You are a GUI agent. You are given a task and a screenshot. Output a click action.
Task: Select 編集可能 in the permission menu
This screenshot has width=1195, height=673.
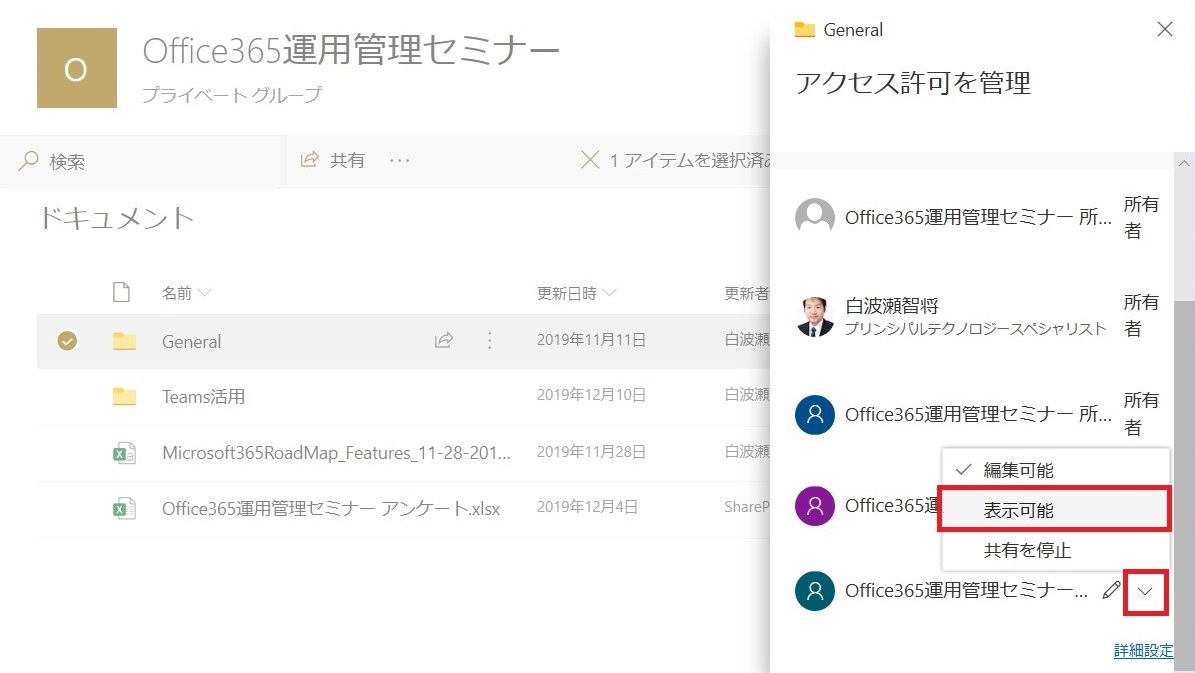[1056, 469]
